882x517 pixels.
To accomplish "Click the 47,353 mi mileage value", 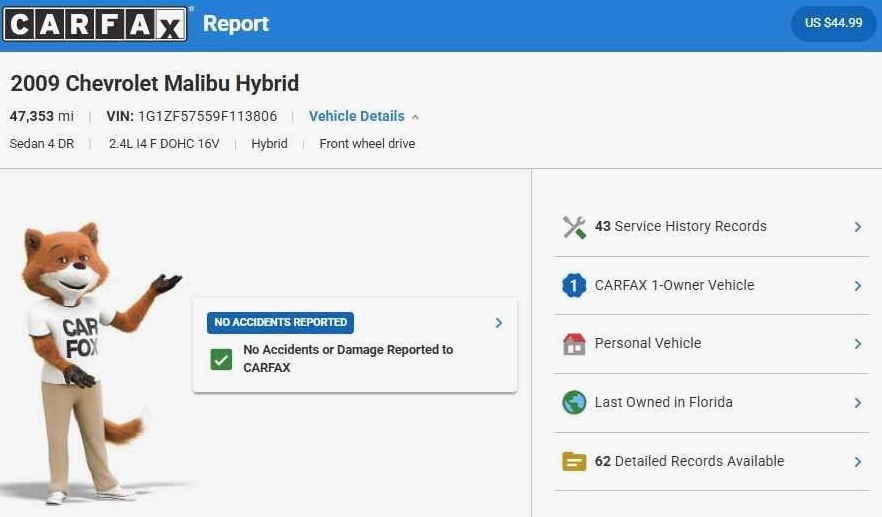I will coord(42,116).
